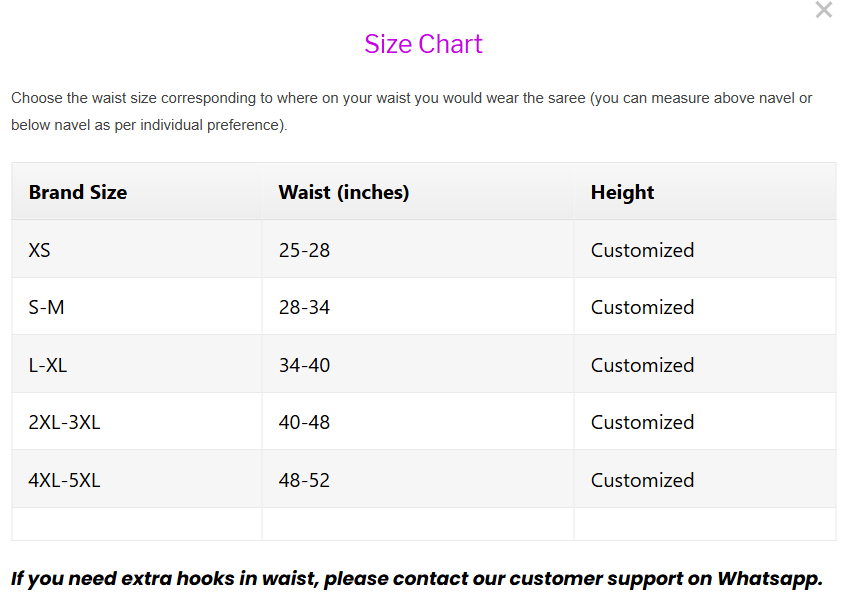The image size is (851, 607).
Task: Click the Height column header
Action: (622, 192)
